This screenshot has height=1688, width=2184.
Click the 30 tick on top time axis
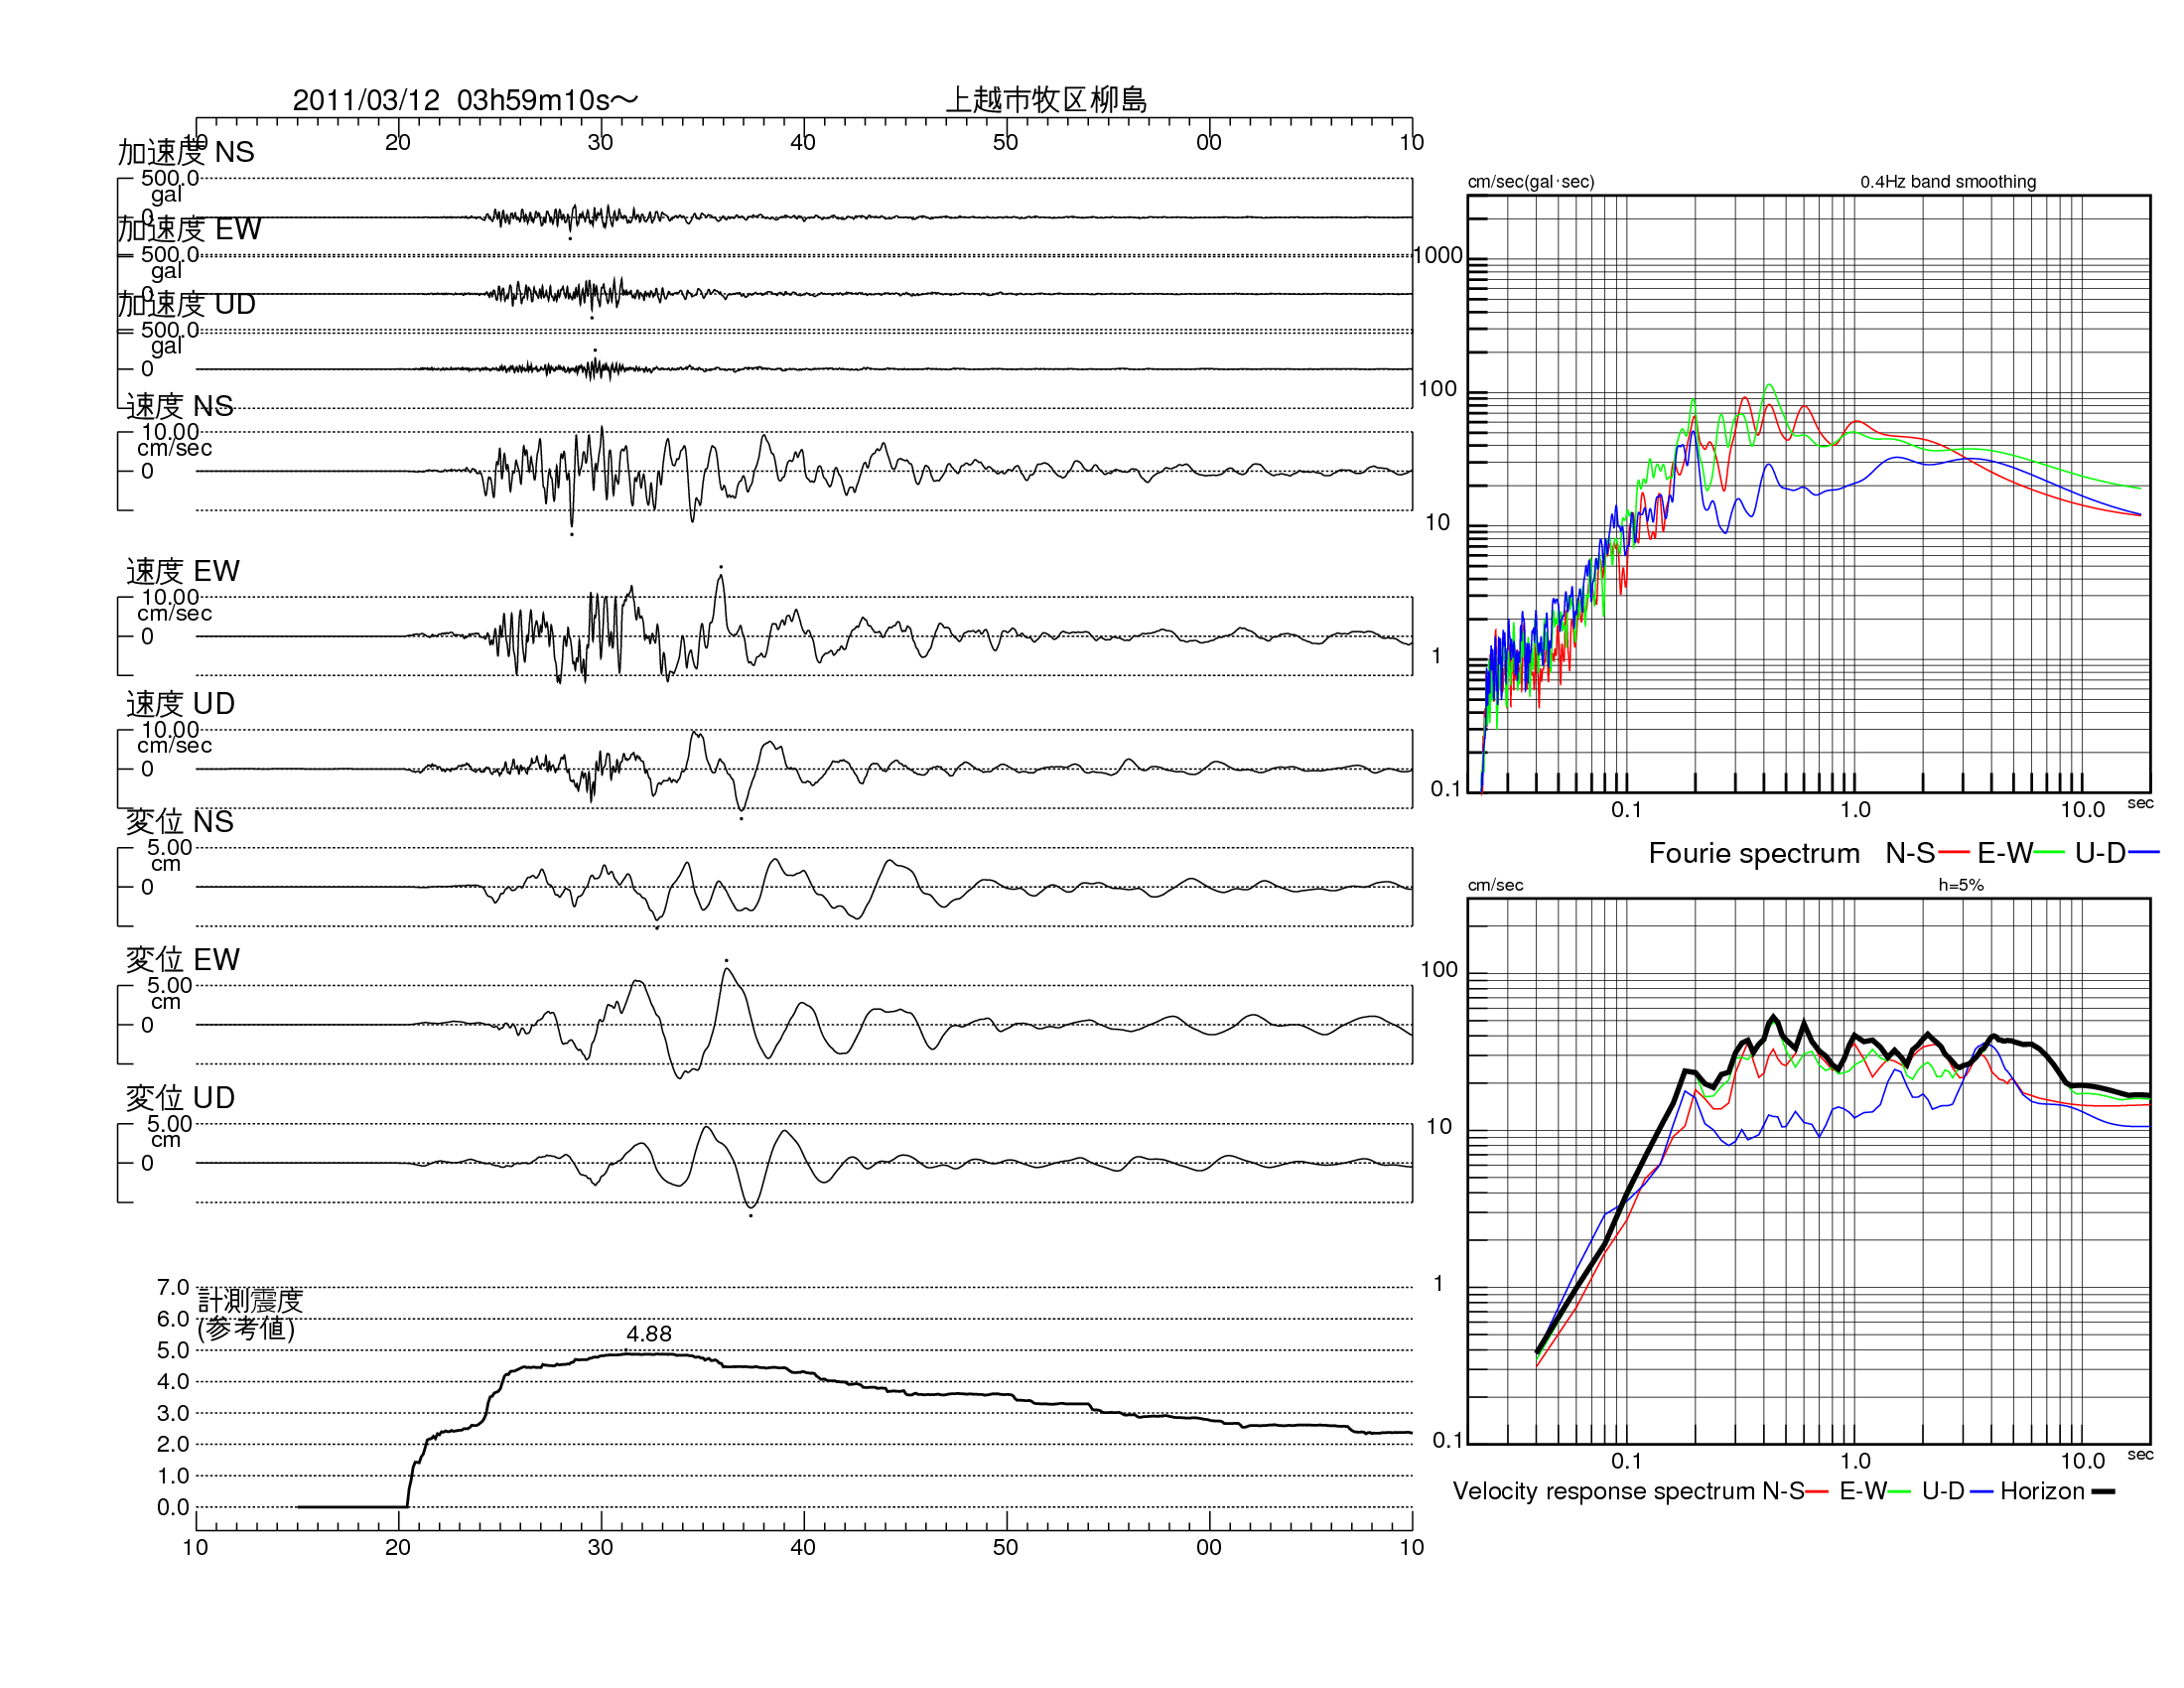coord(600,142)
